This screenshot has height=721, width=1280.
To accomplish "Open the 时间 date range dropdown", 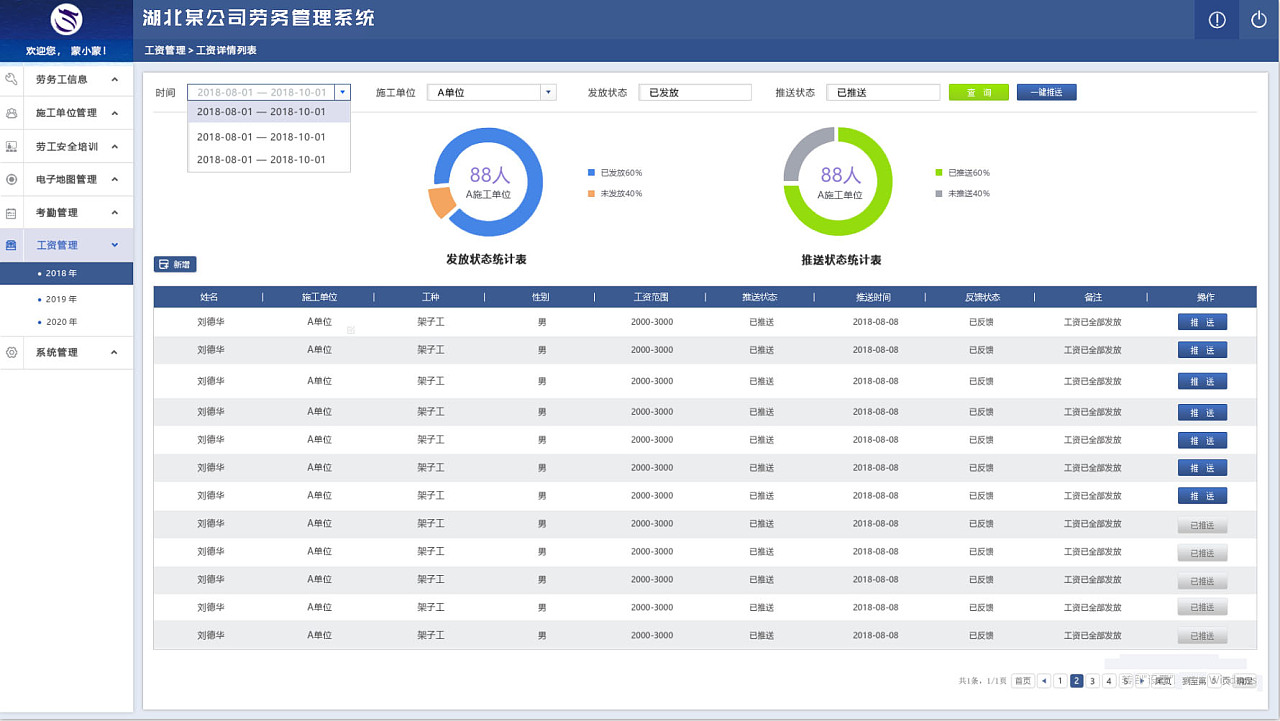I will click(x=343, y=91).
